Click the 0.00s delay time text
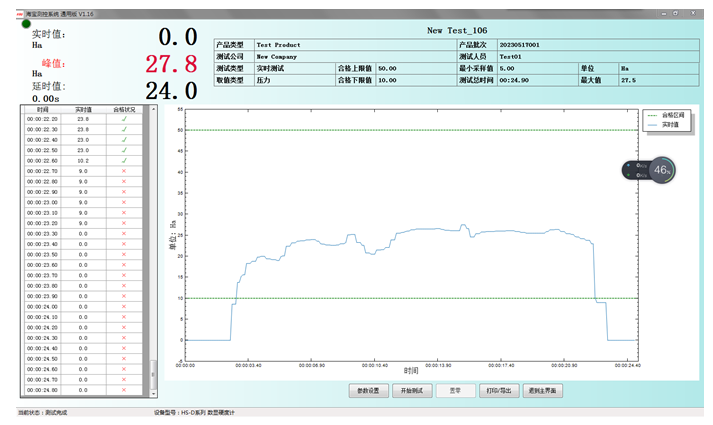Image resolution: width=713 pixels, height=425 pixels. tap(45, 99)
